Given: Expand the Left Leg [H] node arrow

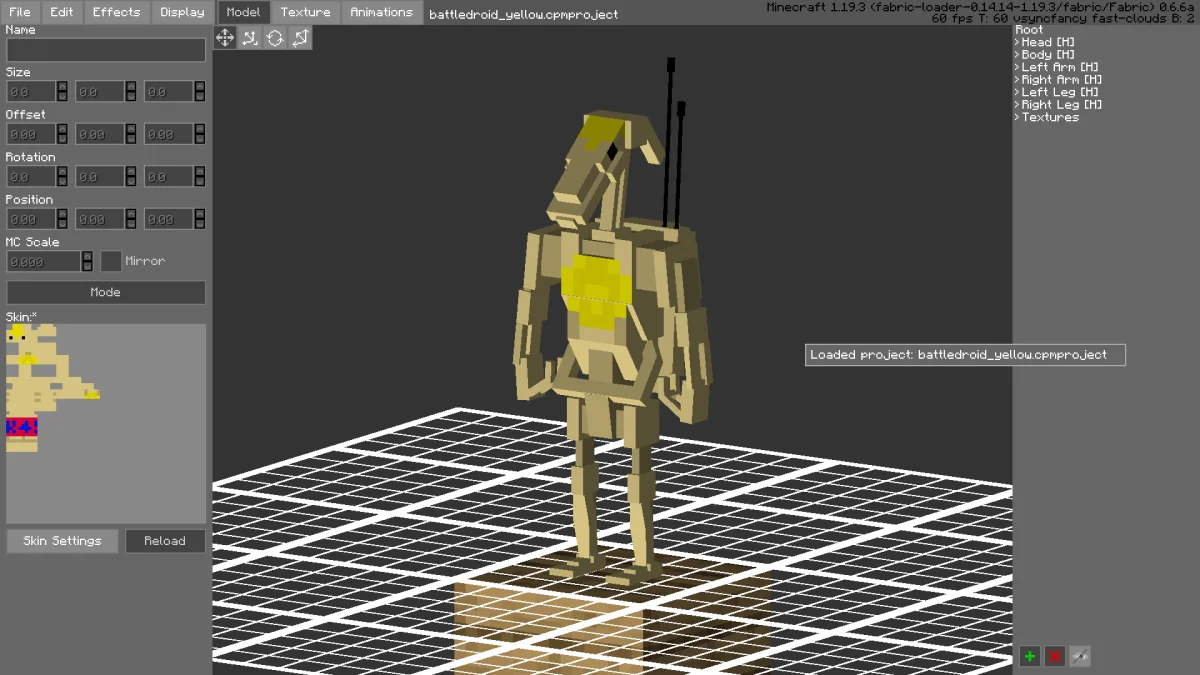Looking at the screenshot, I should coord(1017,92).
